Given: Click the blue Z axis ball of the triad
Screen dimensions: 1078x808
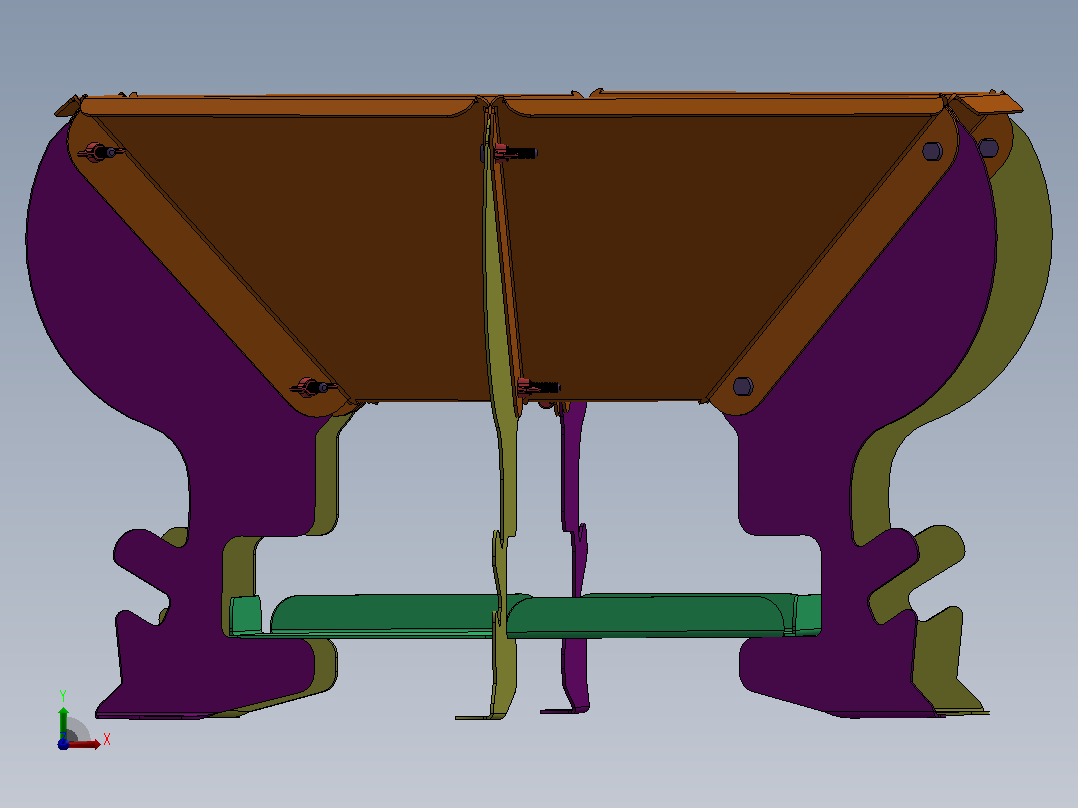Looking at the screenshot, I should click(x=63, y=744).
